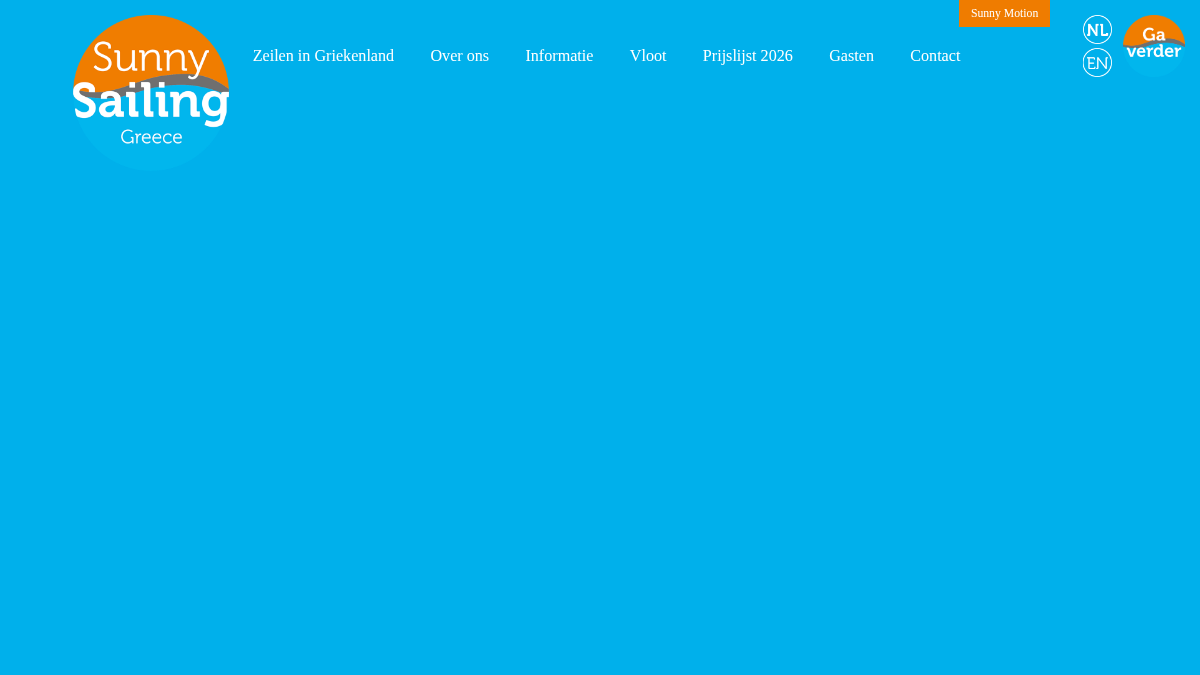The image size is (1200, 675).
Task: Visit the 'Contact' page link
Action: pyautogui.click(x=935, y=56)
